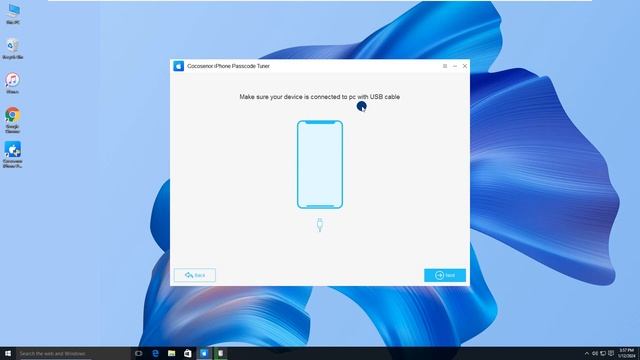
Task: Click the Search the web and Windows box
Action: coord(73,353)
